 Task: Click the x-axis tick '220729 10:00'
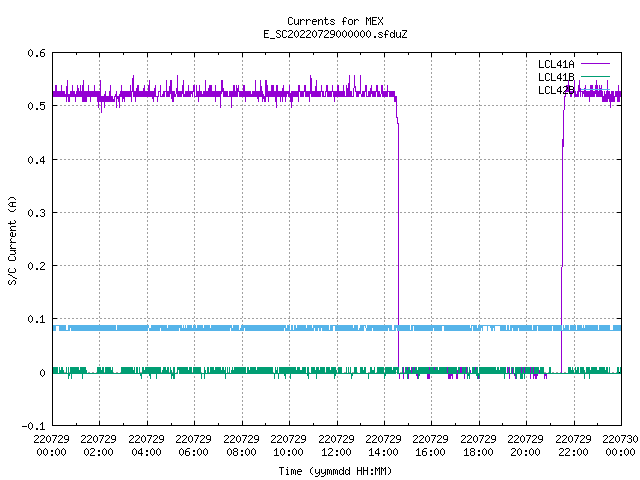coord(288,445)
